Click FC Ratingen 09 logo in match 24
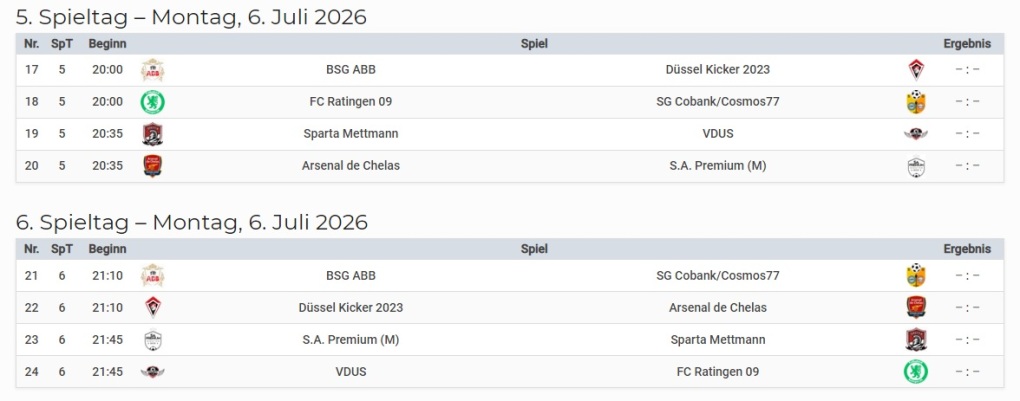 (x=916, y=372)
